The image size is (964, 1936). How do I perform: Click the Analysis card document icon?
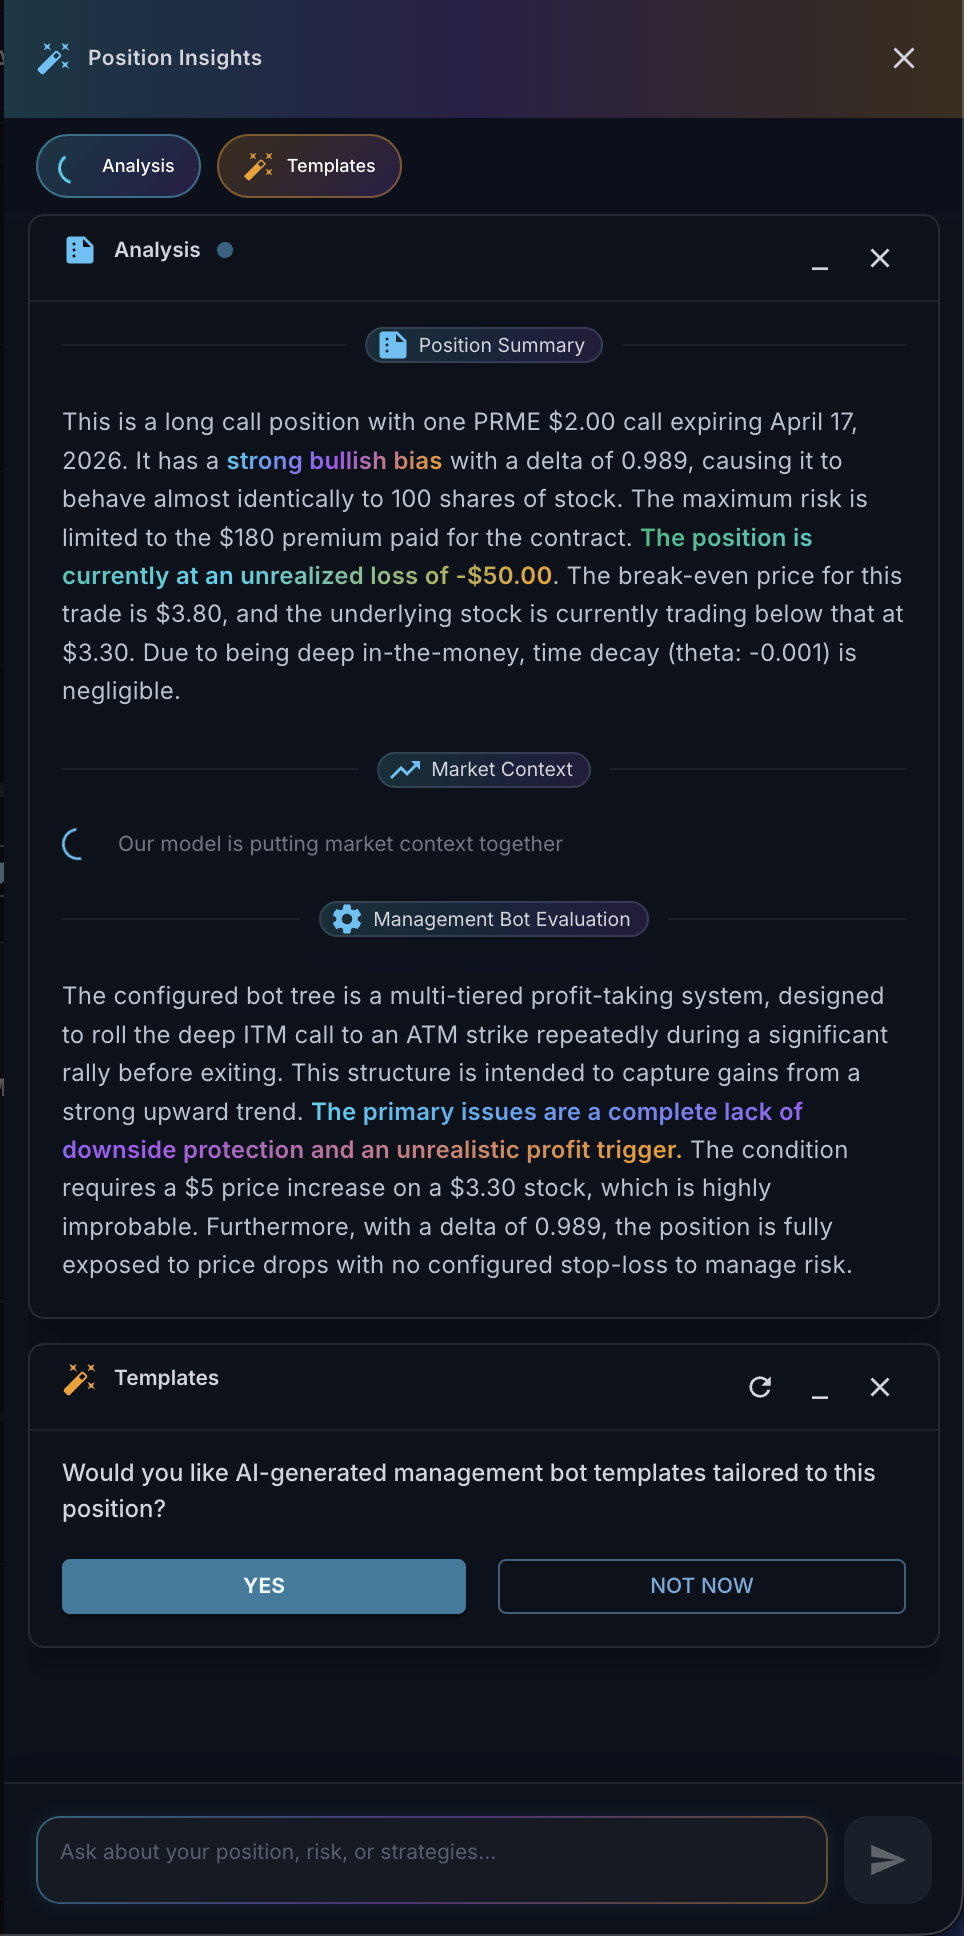[x=79, y=250]
